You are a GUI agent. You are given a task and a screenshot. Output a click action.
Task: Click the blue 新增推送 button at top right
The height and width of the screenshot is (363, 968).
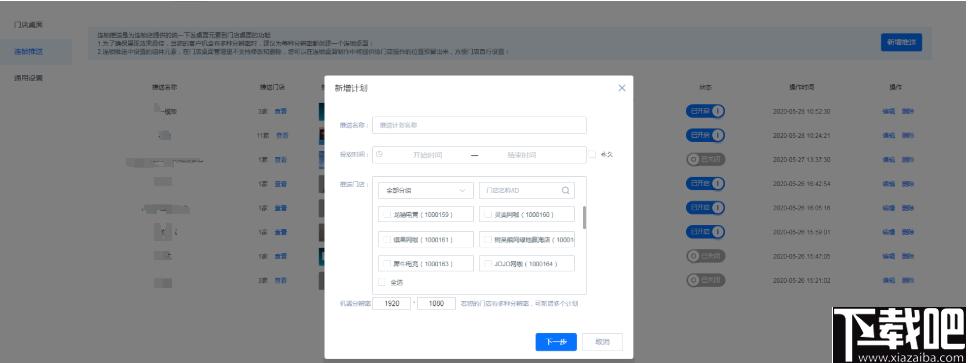tap(901, 42)
